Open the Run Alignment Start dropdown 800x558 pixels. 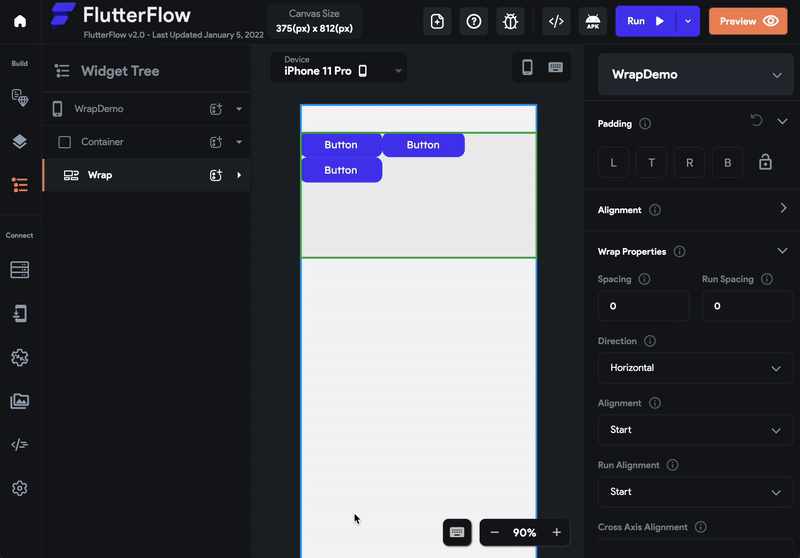(x=696, y=492)
